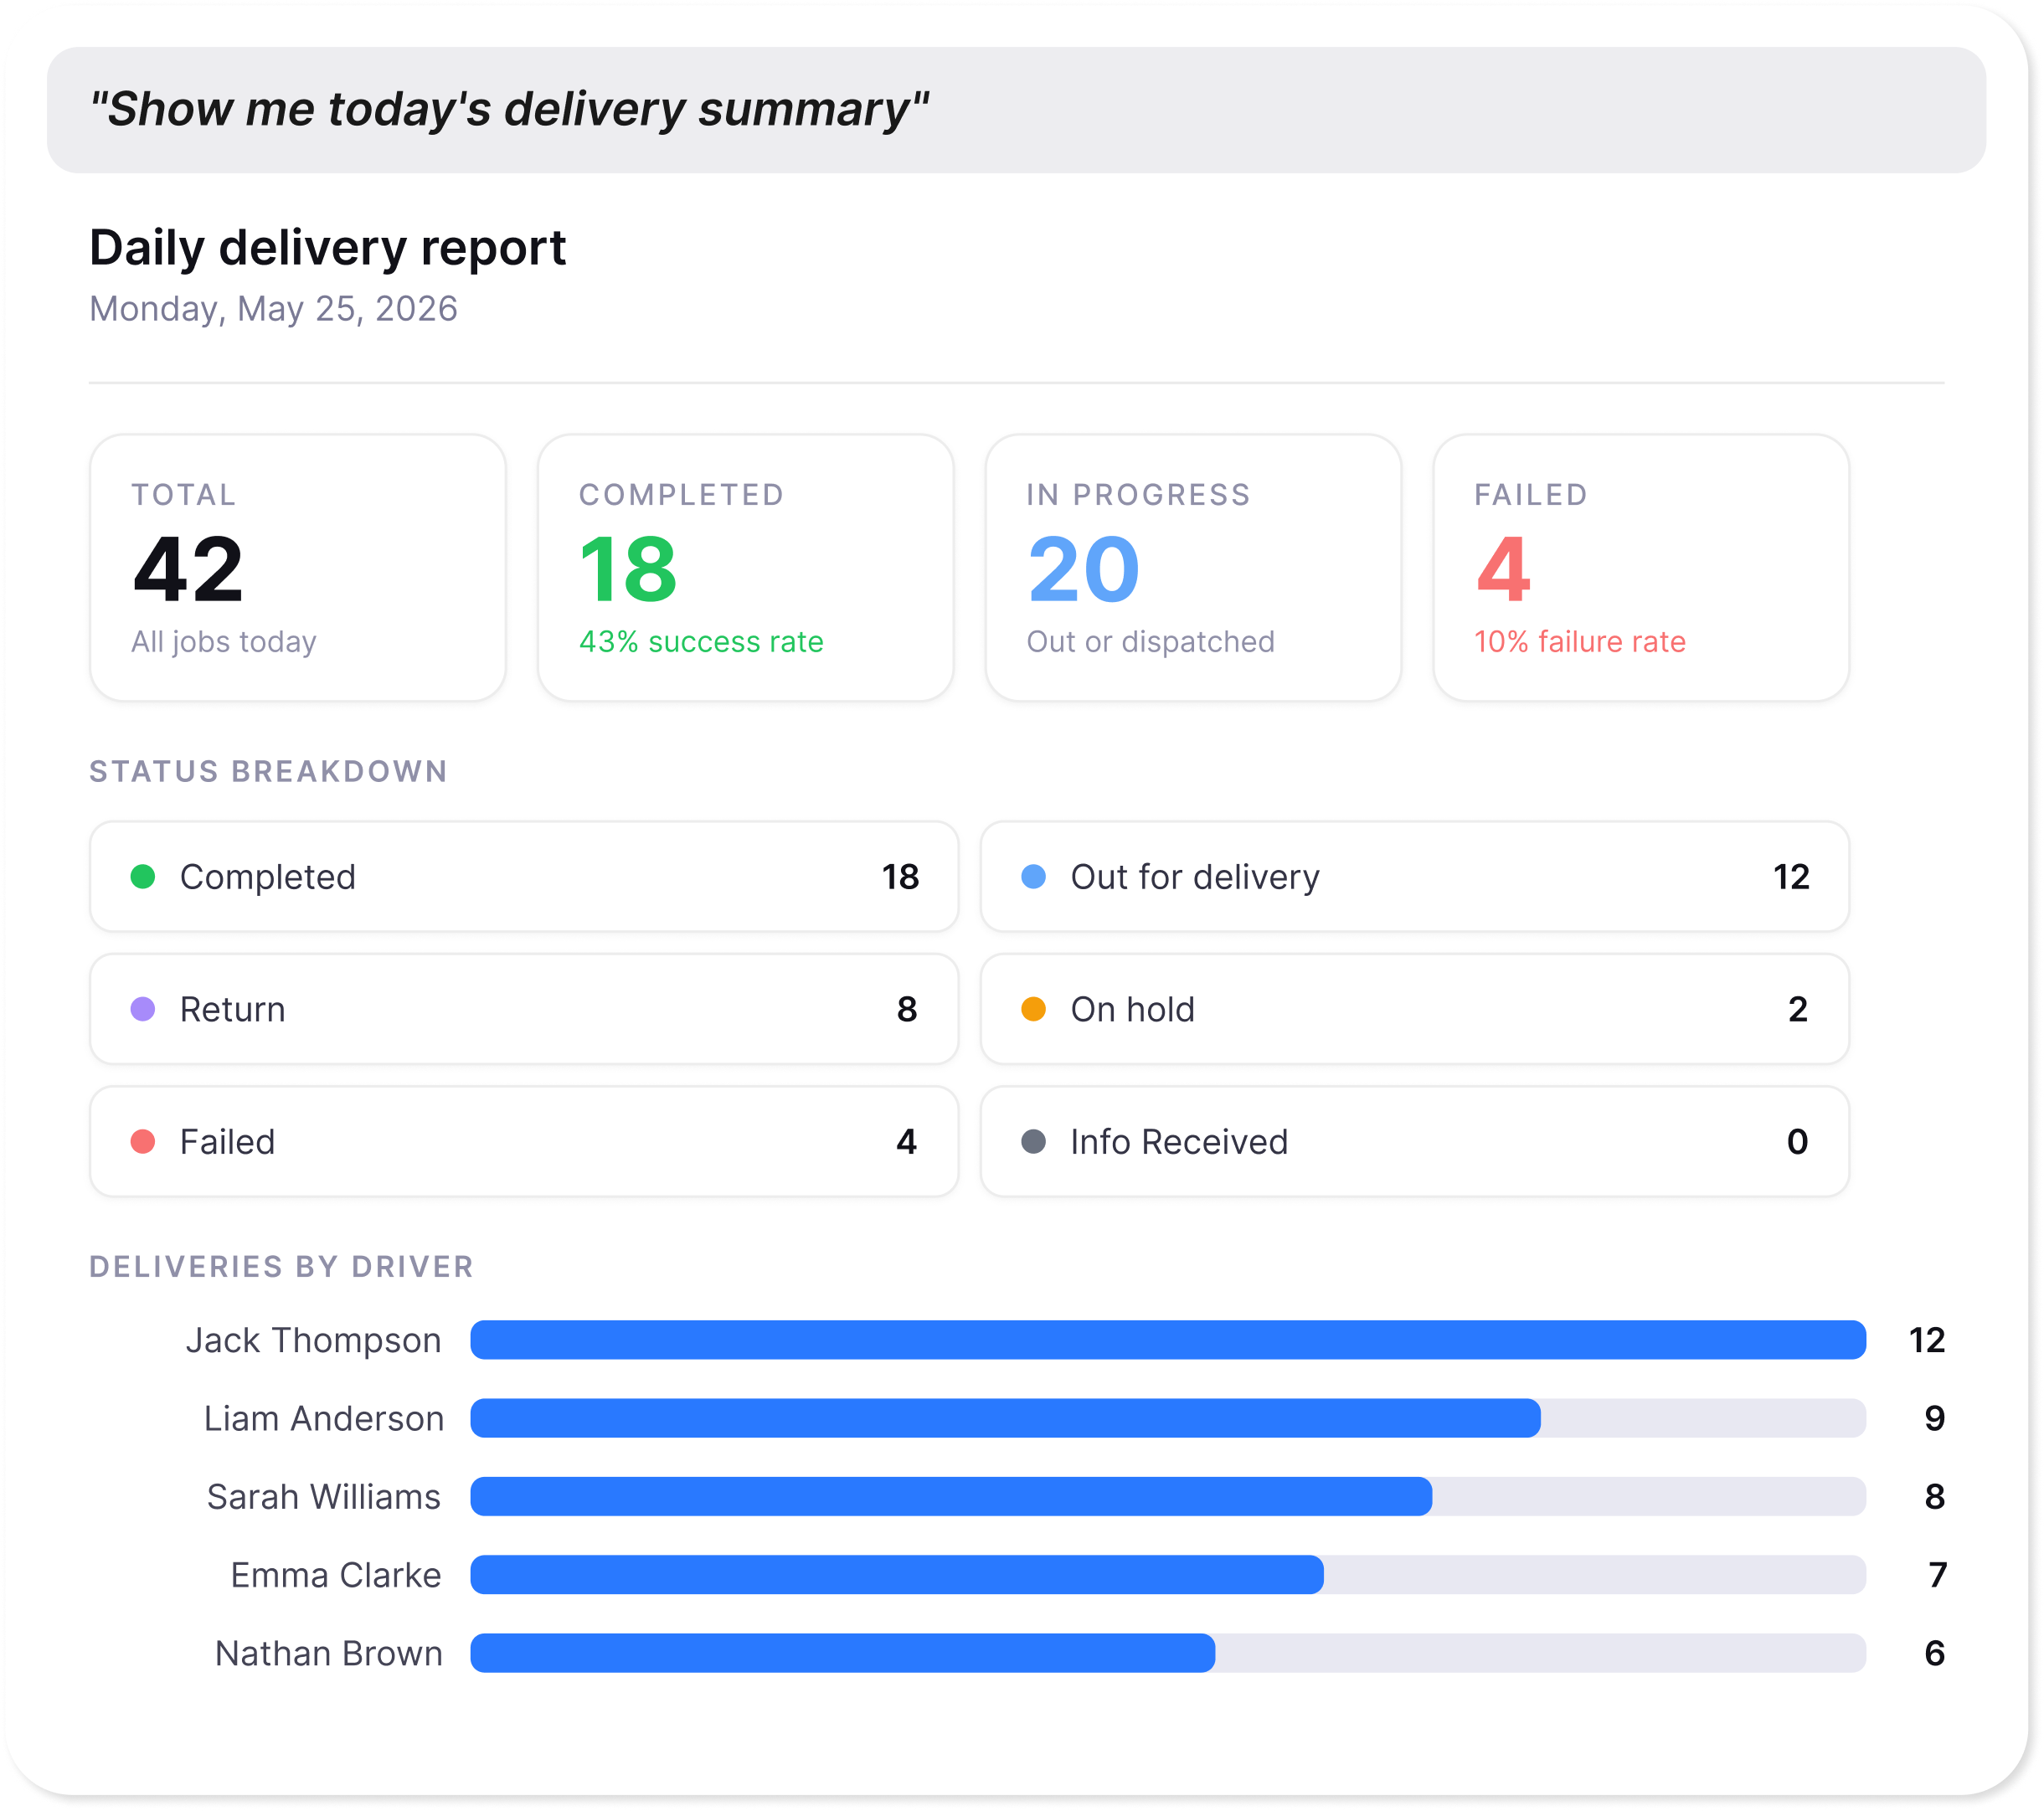Select the Failed row label in breakdown
The height and width of the screenshot is (1811, 2044).
pos(227,1142)
